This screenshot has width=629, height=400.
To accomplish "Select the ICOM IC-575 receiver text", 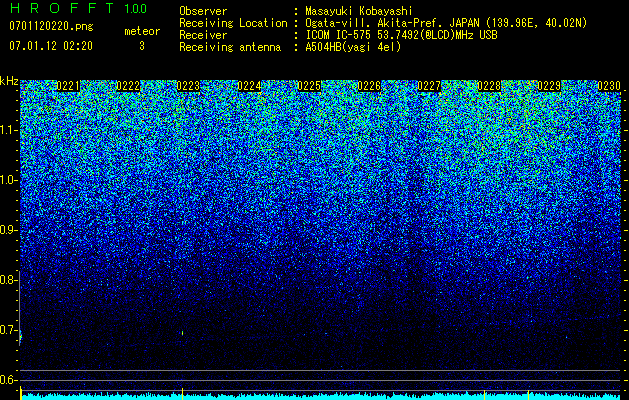I will click(401, 35).
